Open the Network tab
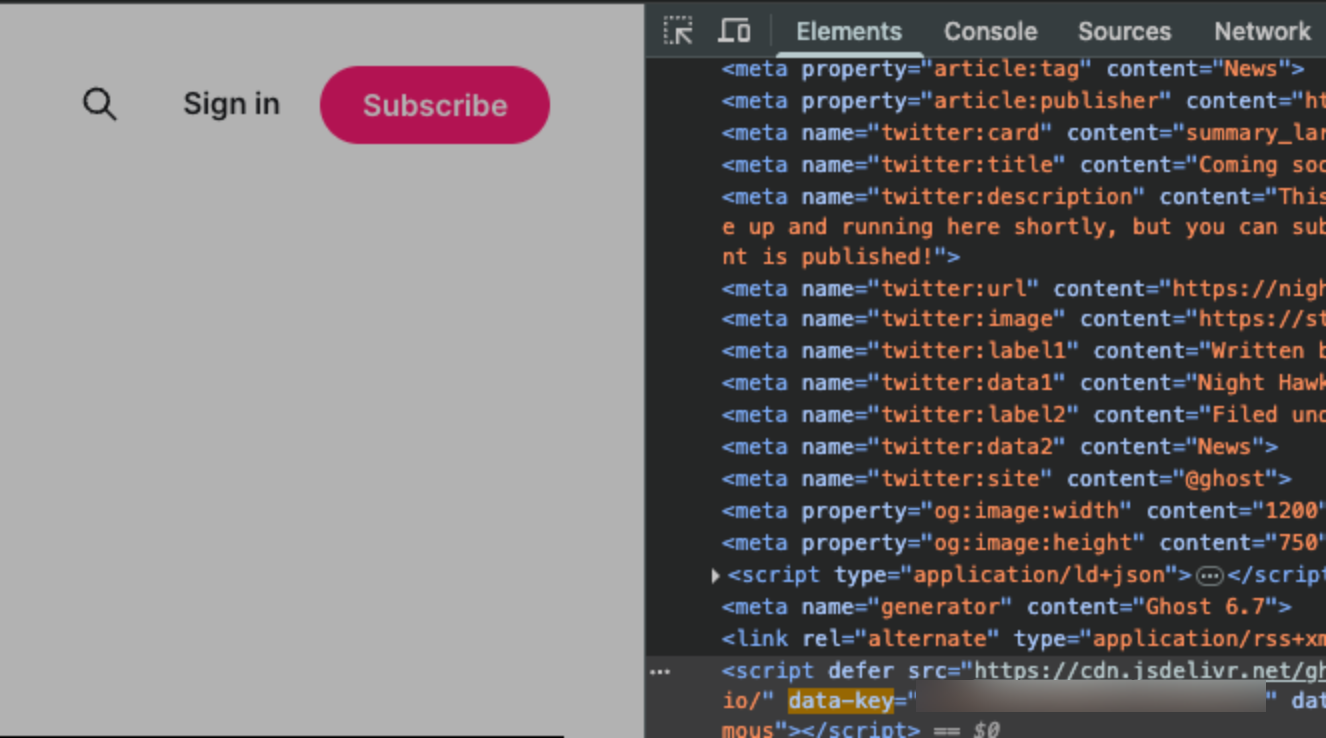 point(1262,31)
